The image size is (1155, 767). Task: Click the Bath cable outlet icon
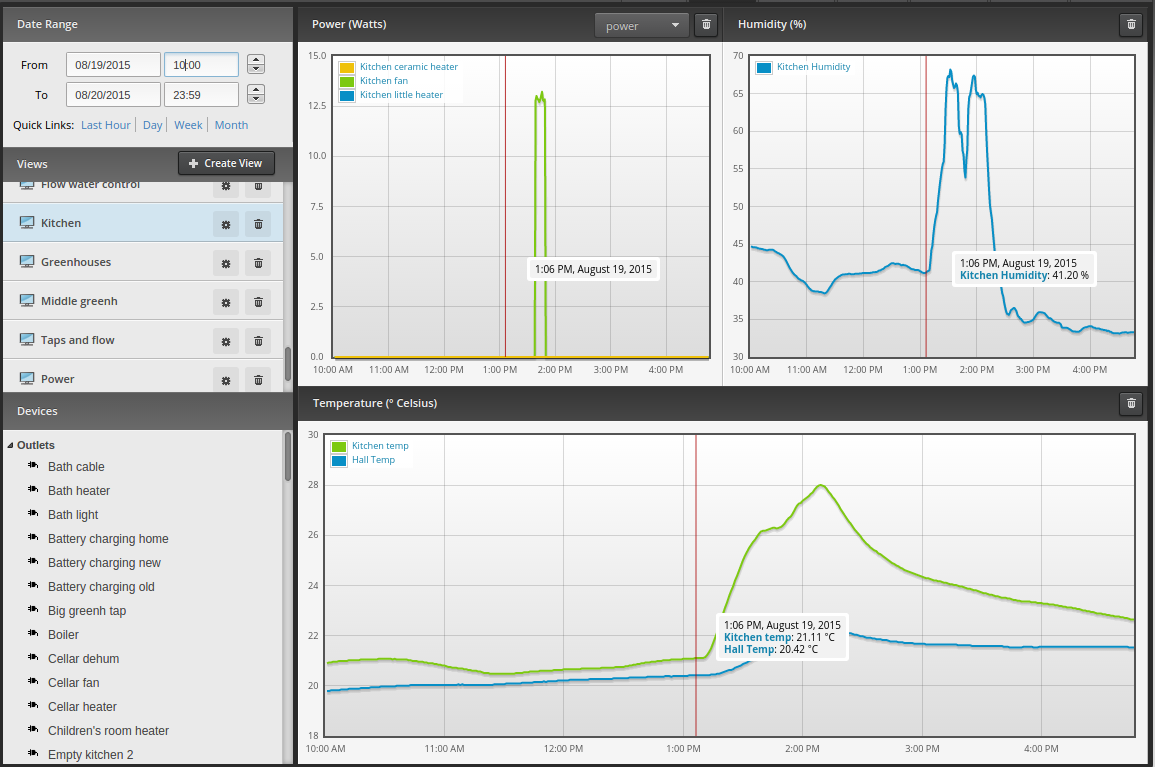33,466
